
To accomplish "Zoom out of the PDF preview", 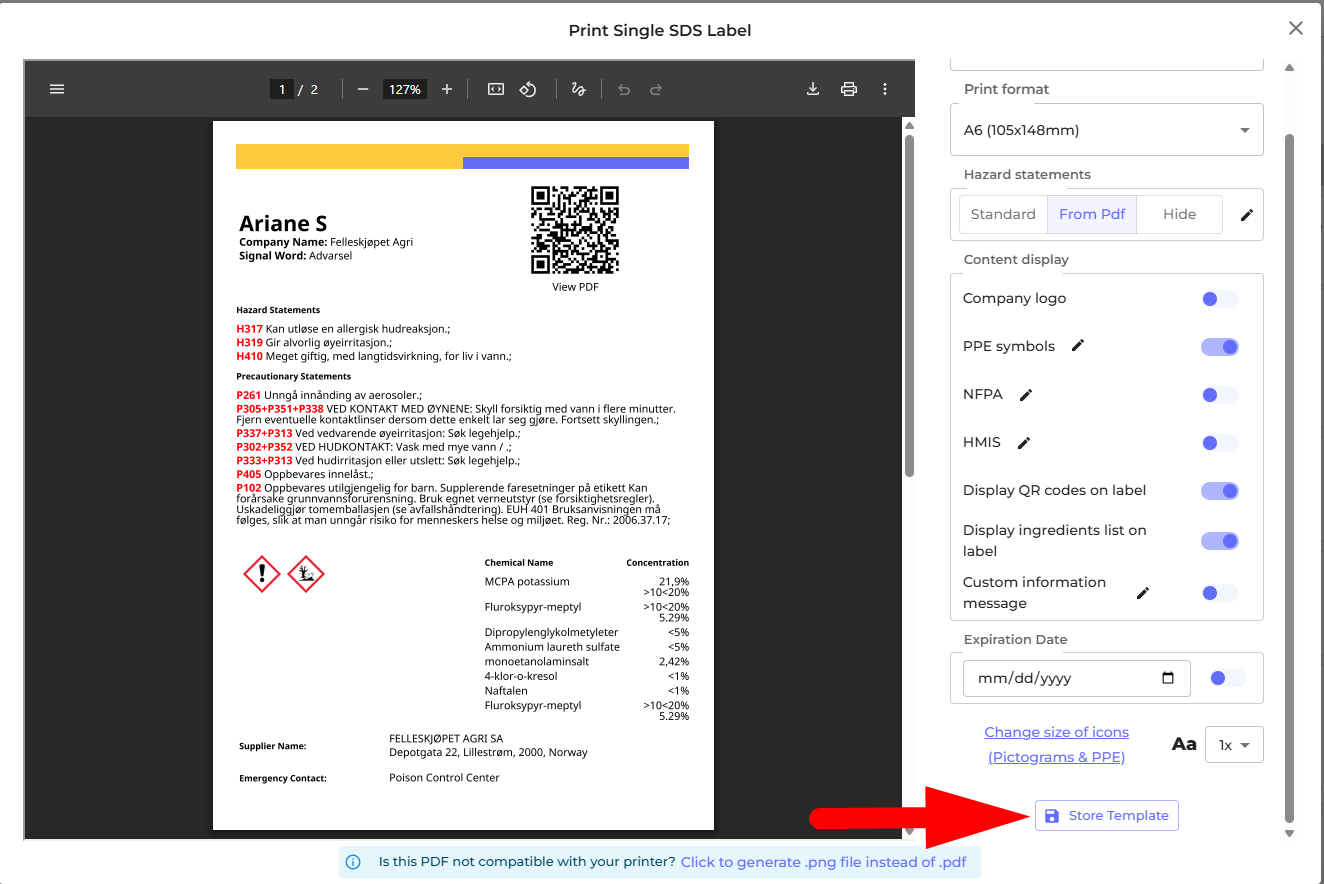I will 363,89.
